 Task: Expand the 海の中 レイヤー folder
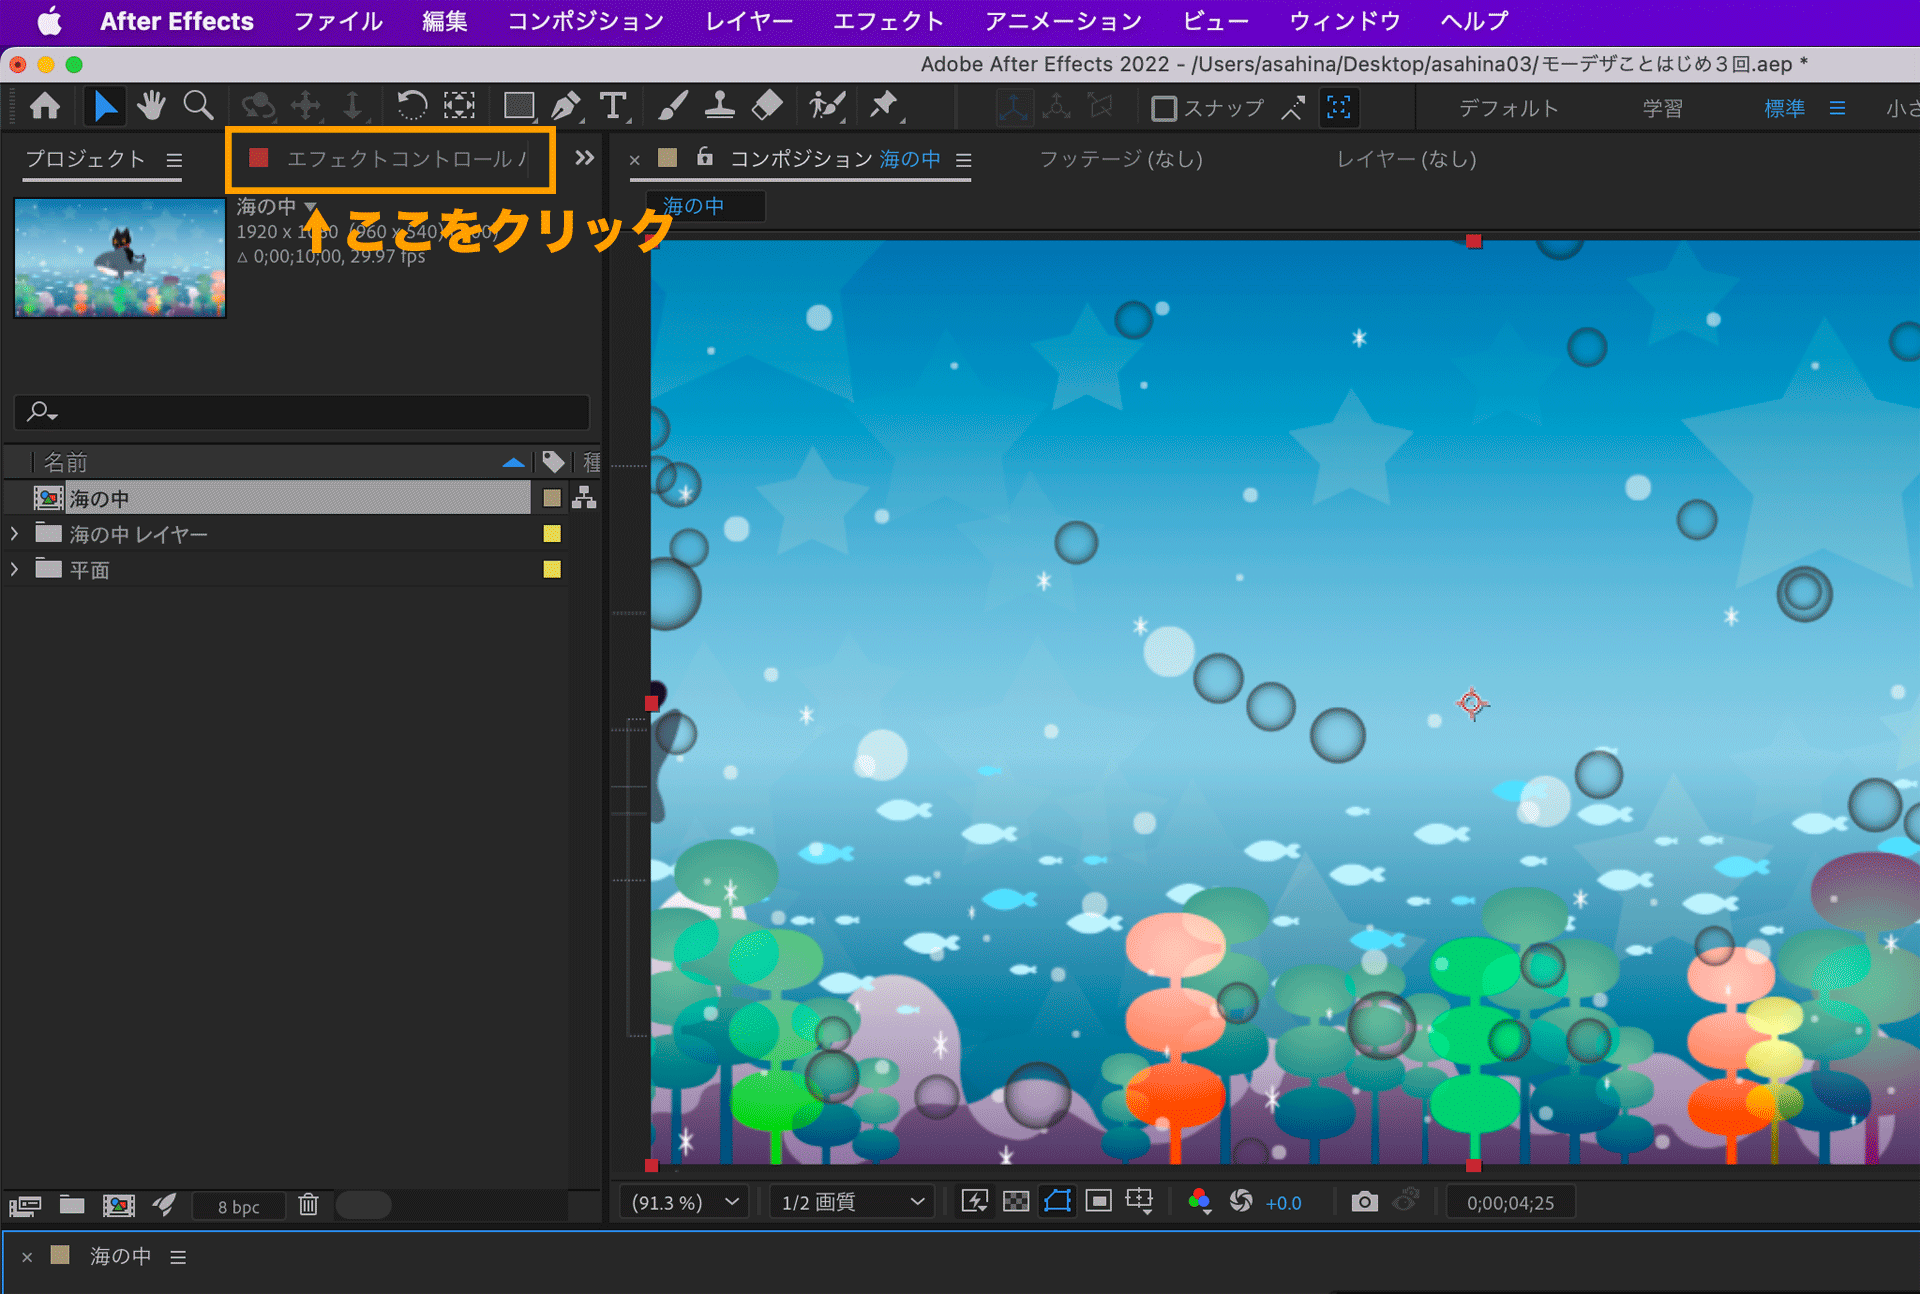[14, 534]
